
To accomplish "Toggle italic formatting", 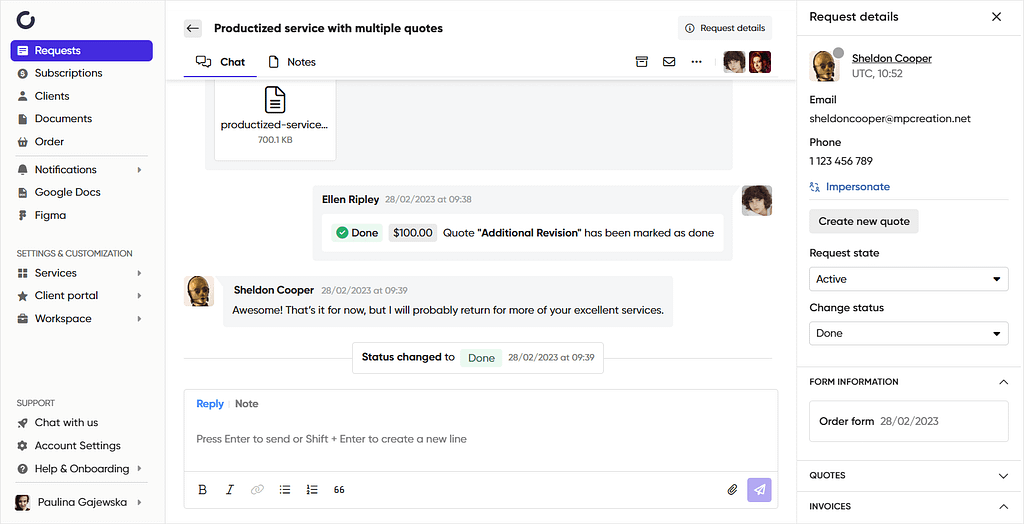I will (230, 489).
